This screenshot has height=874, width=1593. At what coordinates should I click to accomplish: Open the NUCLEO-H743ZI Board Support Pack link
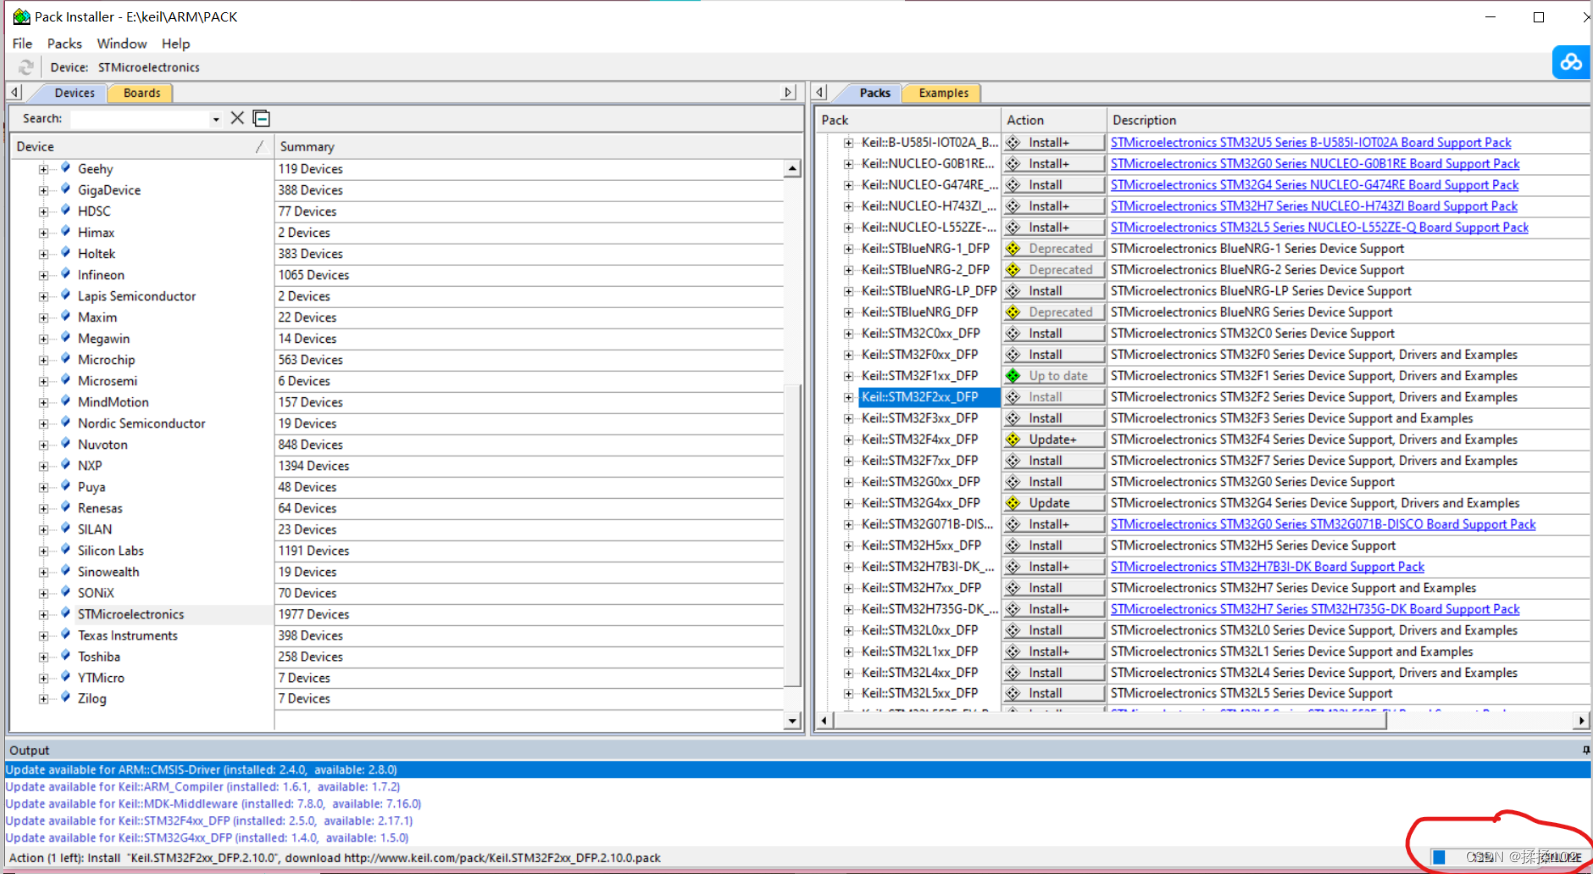tap(1314, 206)
